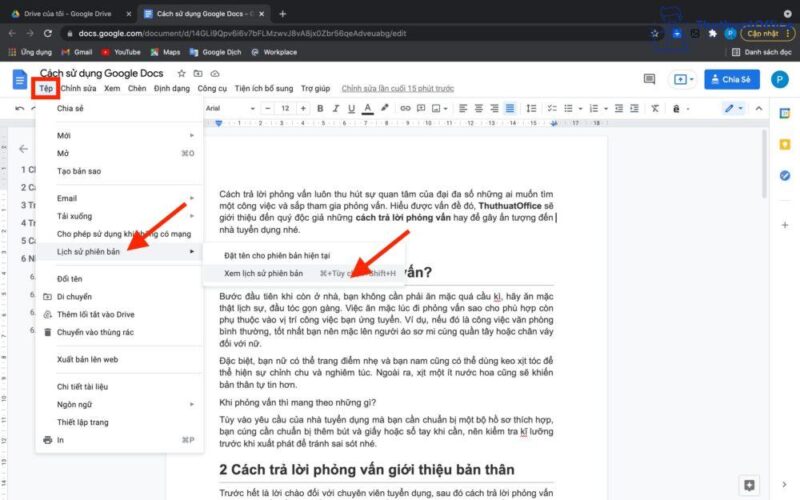Expand the Tải xuống submenu
The image size is (800, 500).
[x=119, y=216]
